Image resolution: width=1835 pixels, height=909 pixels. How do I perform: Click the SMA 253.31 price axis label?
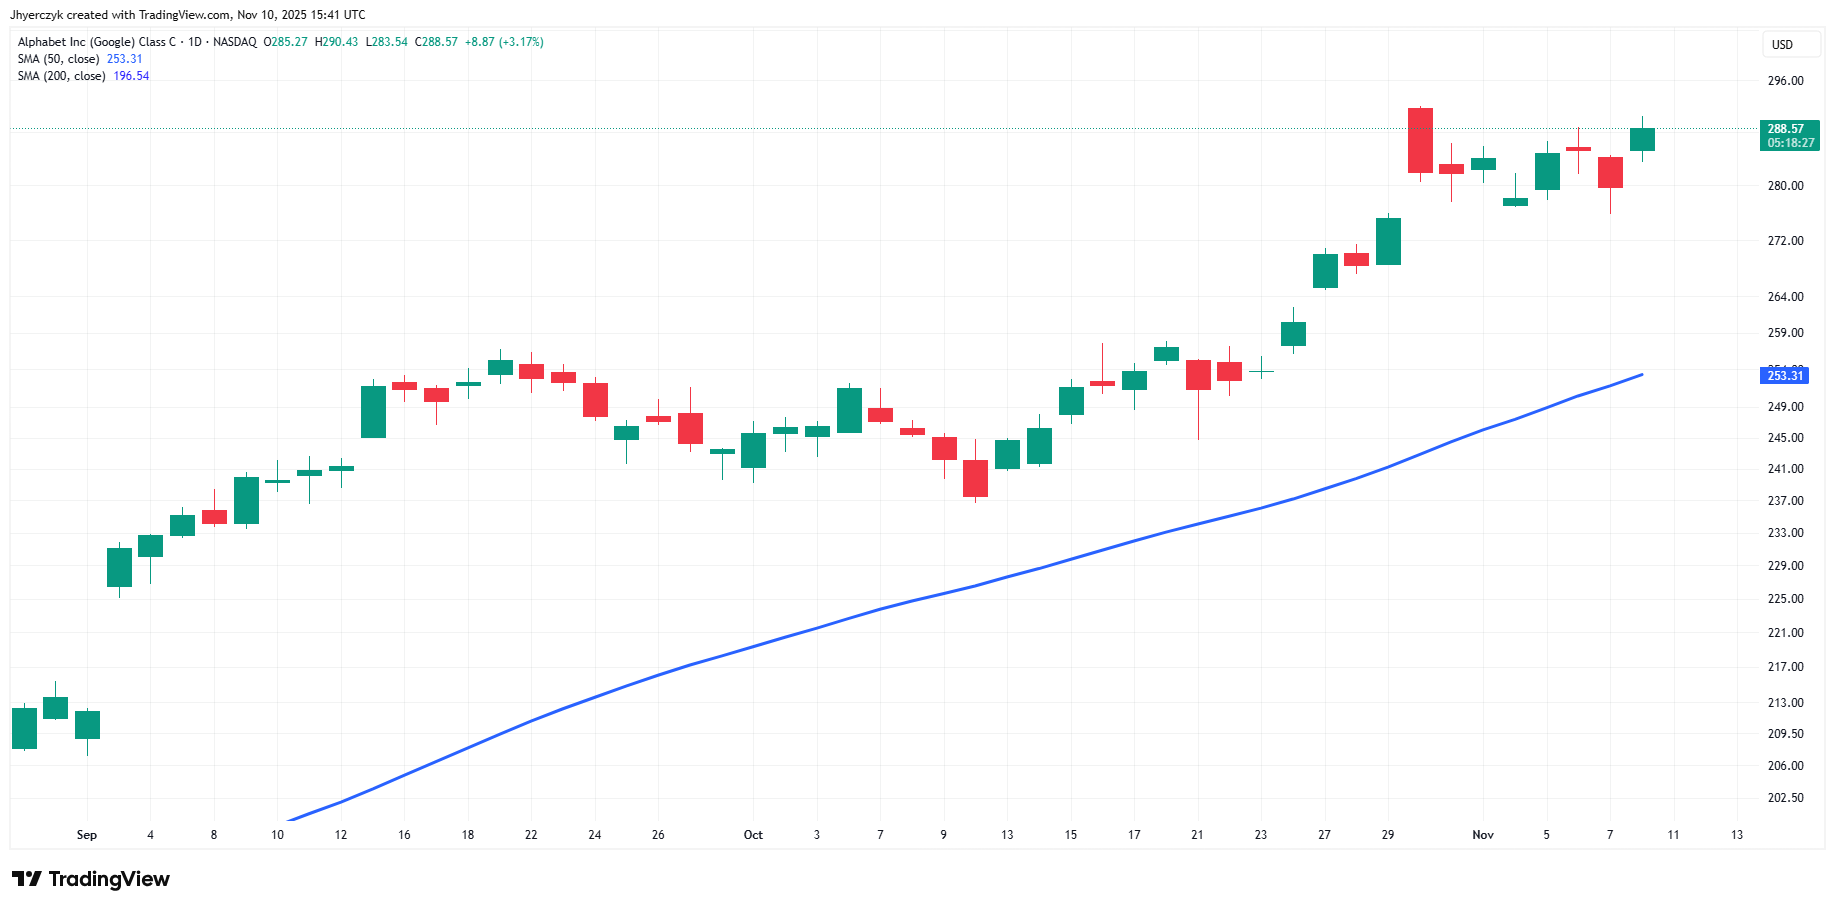pyautogui.click(x=1784, y=376)
